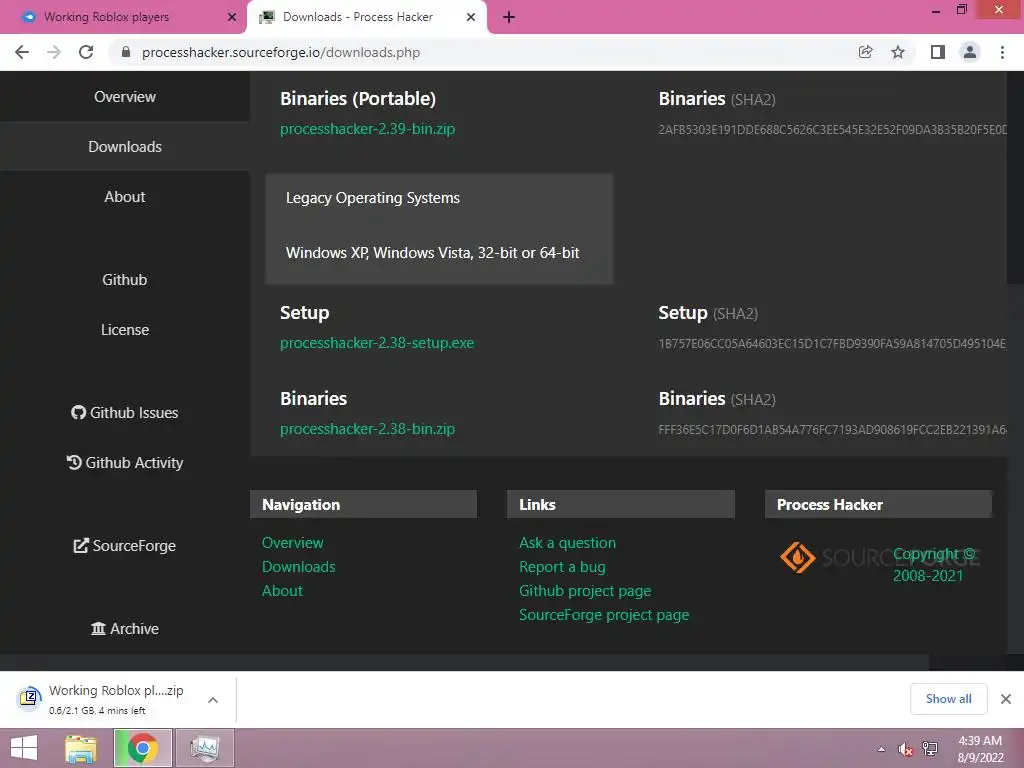Download processhacker-2.39-bin.zip
This screenshot has width=1024, height=768.
[x=368, y=129]
